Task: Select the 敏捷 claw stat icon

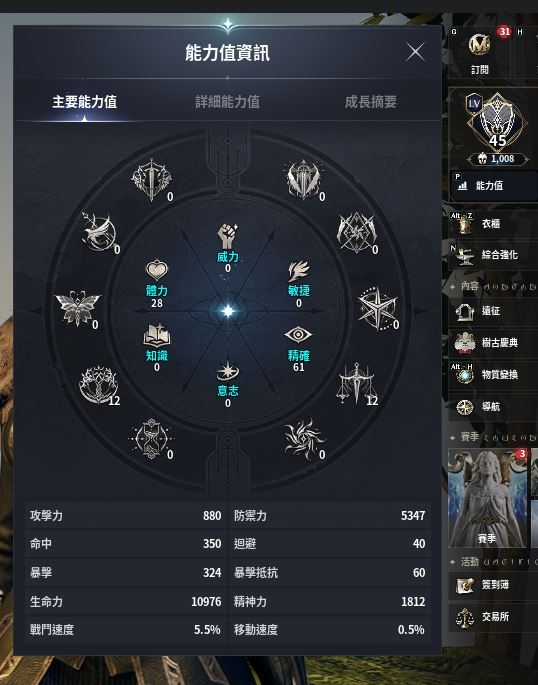Action: click(x=299, y=271)
